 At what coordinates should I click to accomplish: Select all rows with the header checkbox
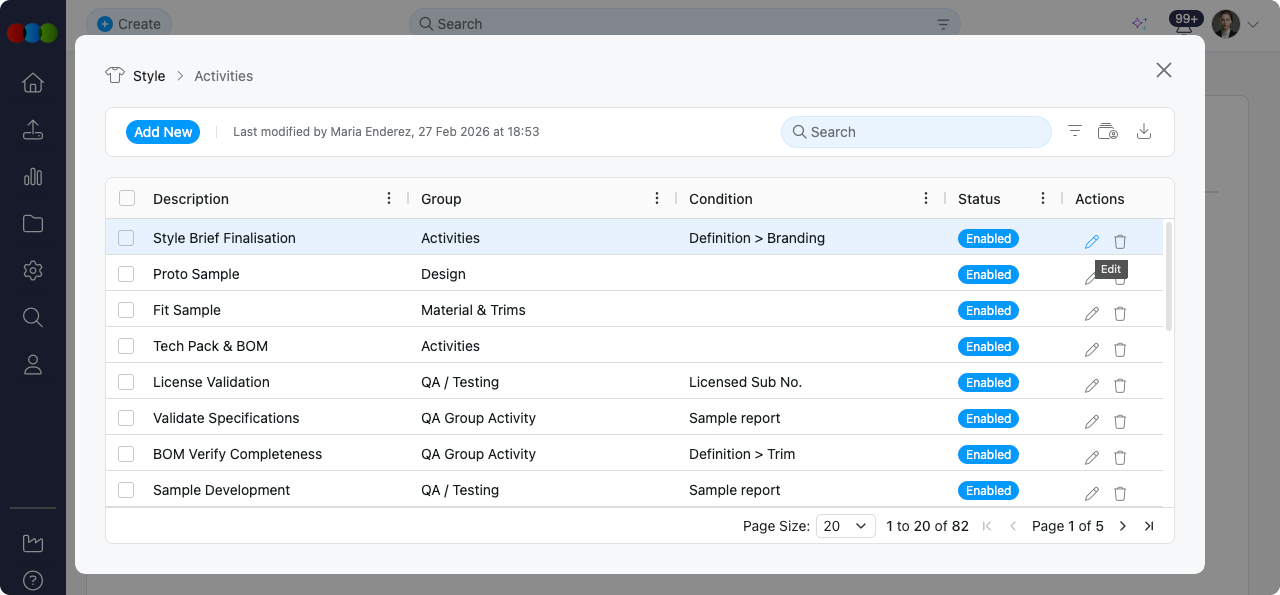[127, 198]
